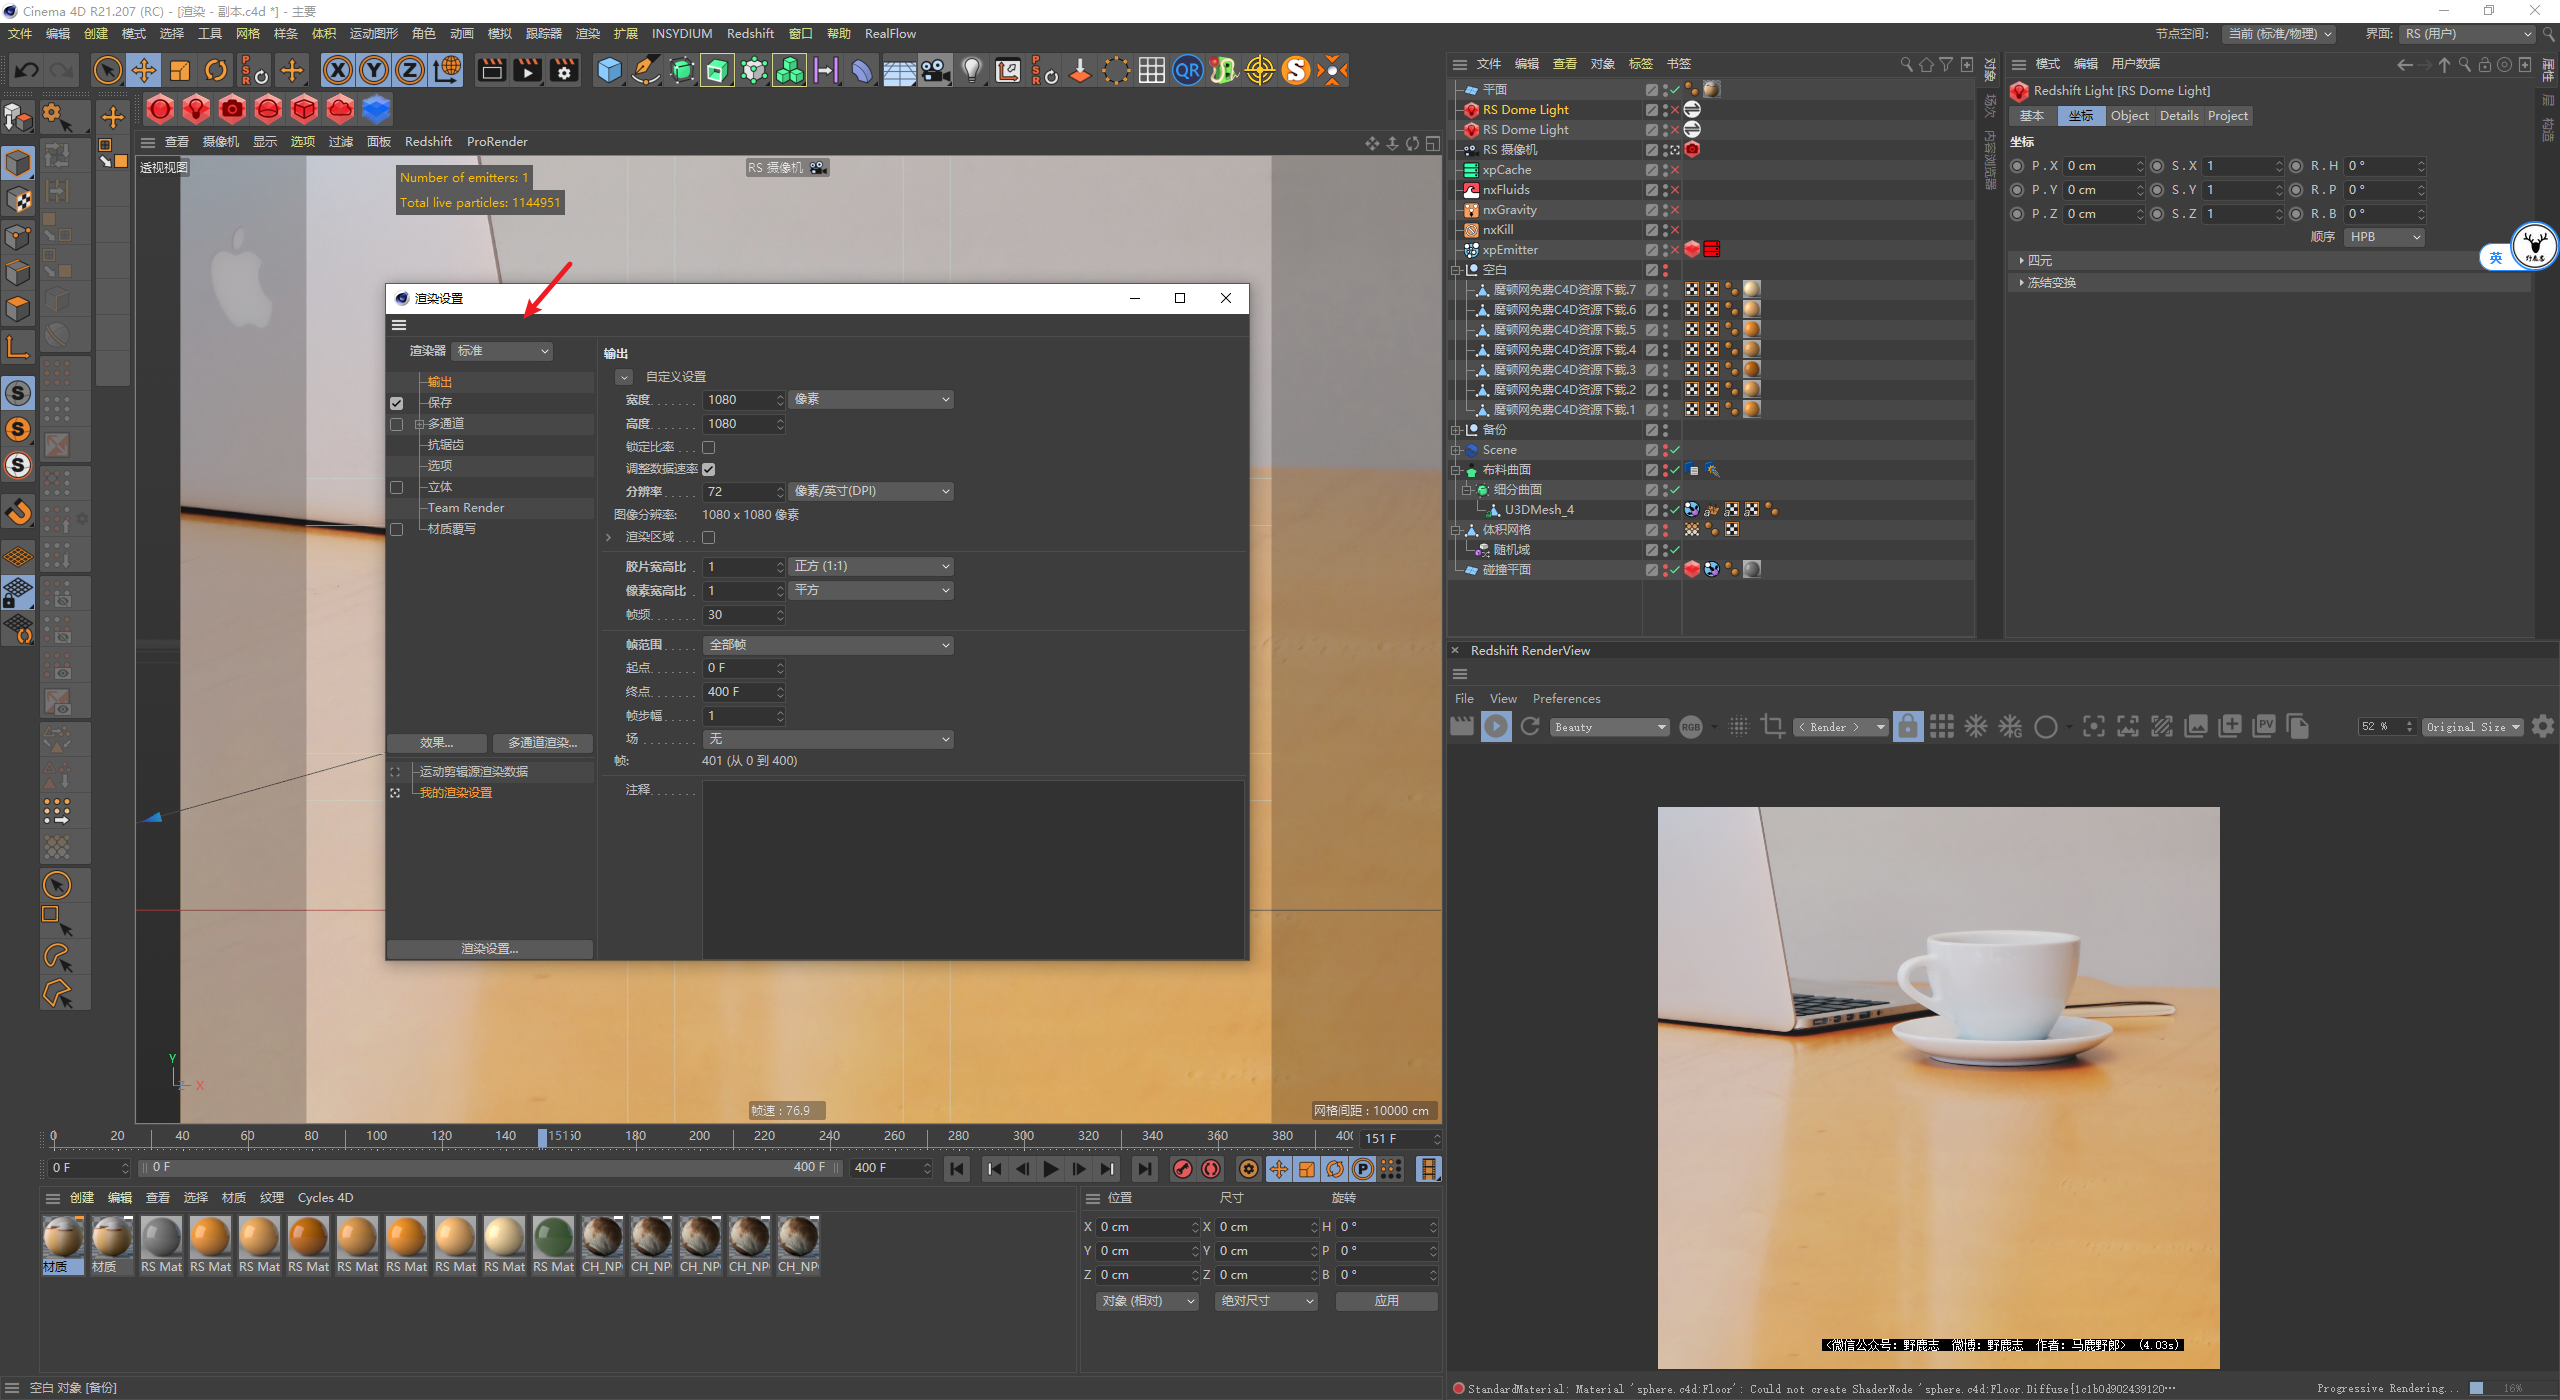
Task: Start Redshift RenderView play button
Action: [1496, 727]
